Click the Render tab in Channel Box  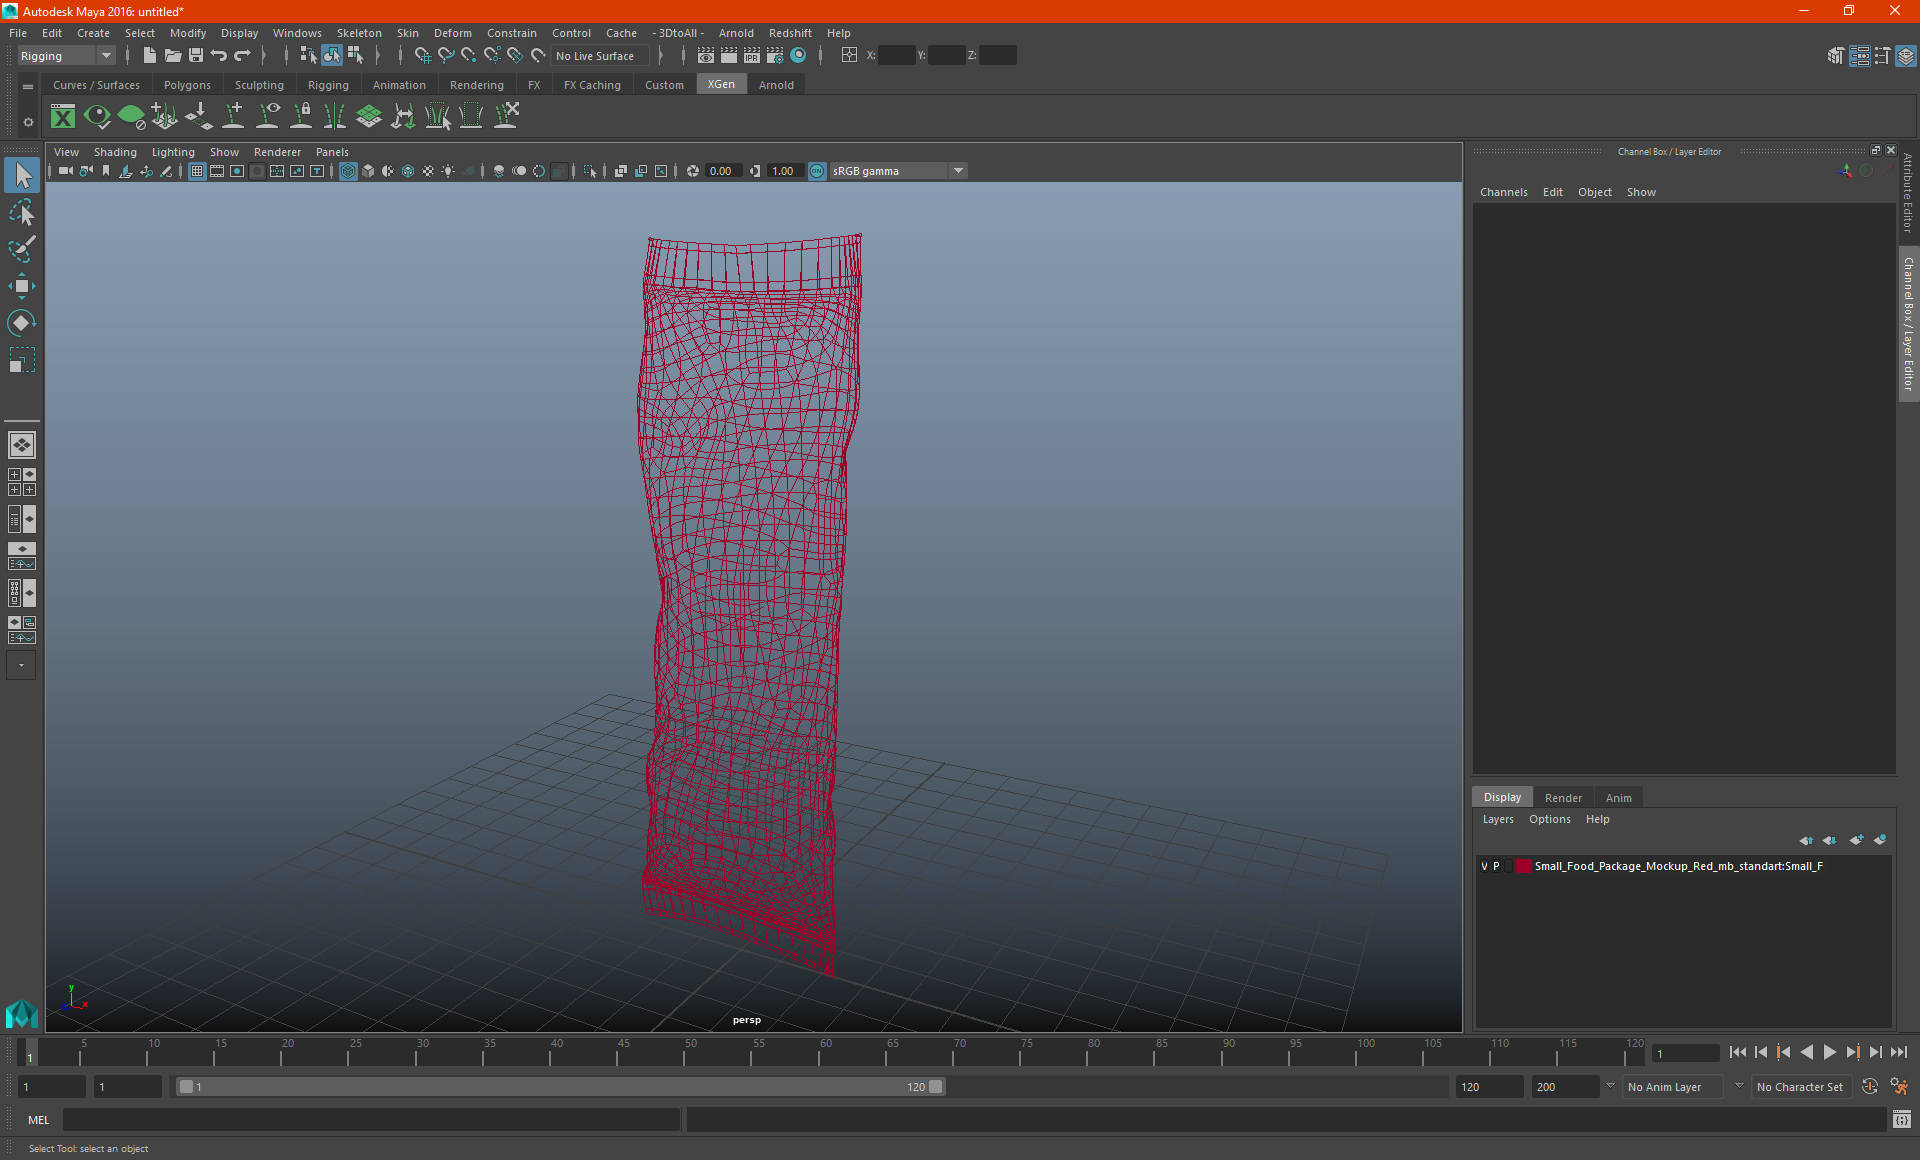tap(1563, 797)
